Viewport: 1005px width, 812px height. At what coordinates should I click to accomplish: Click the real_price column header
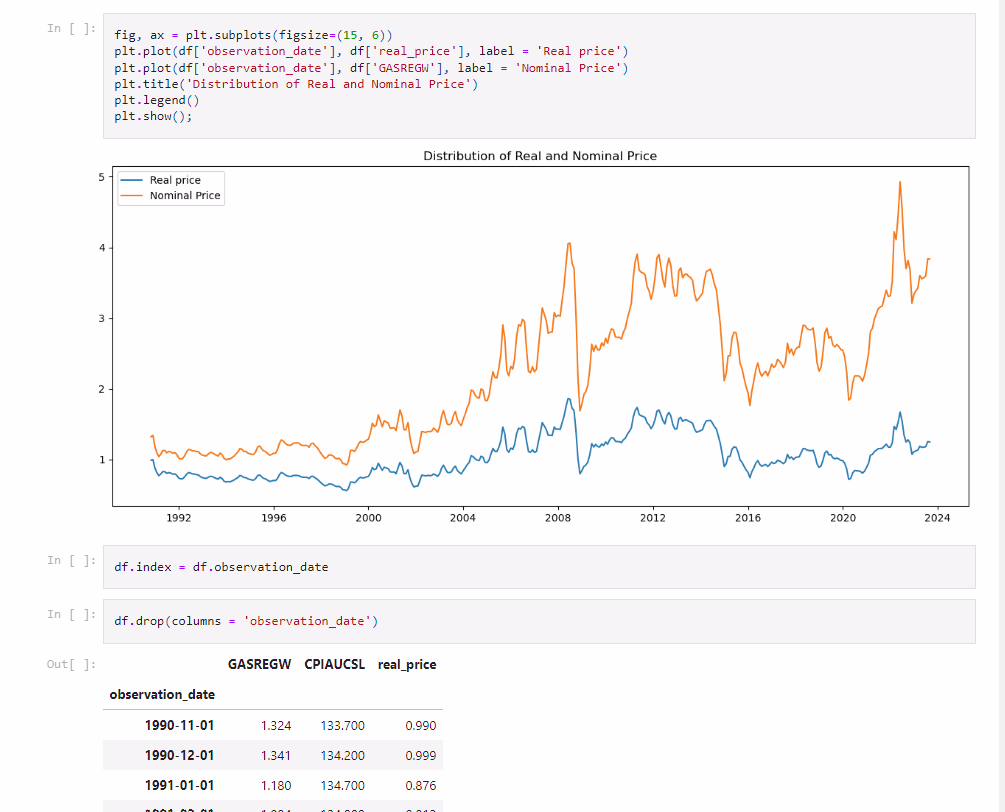(407, 664)
